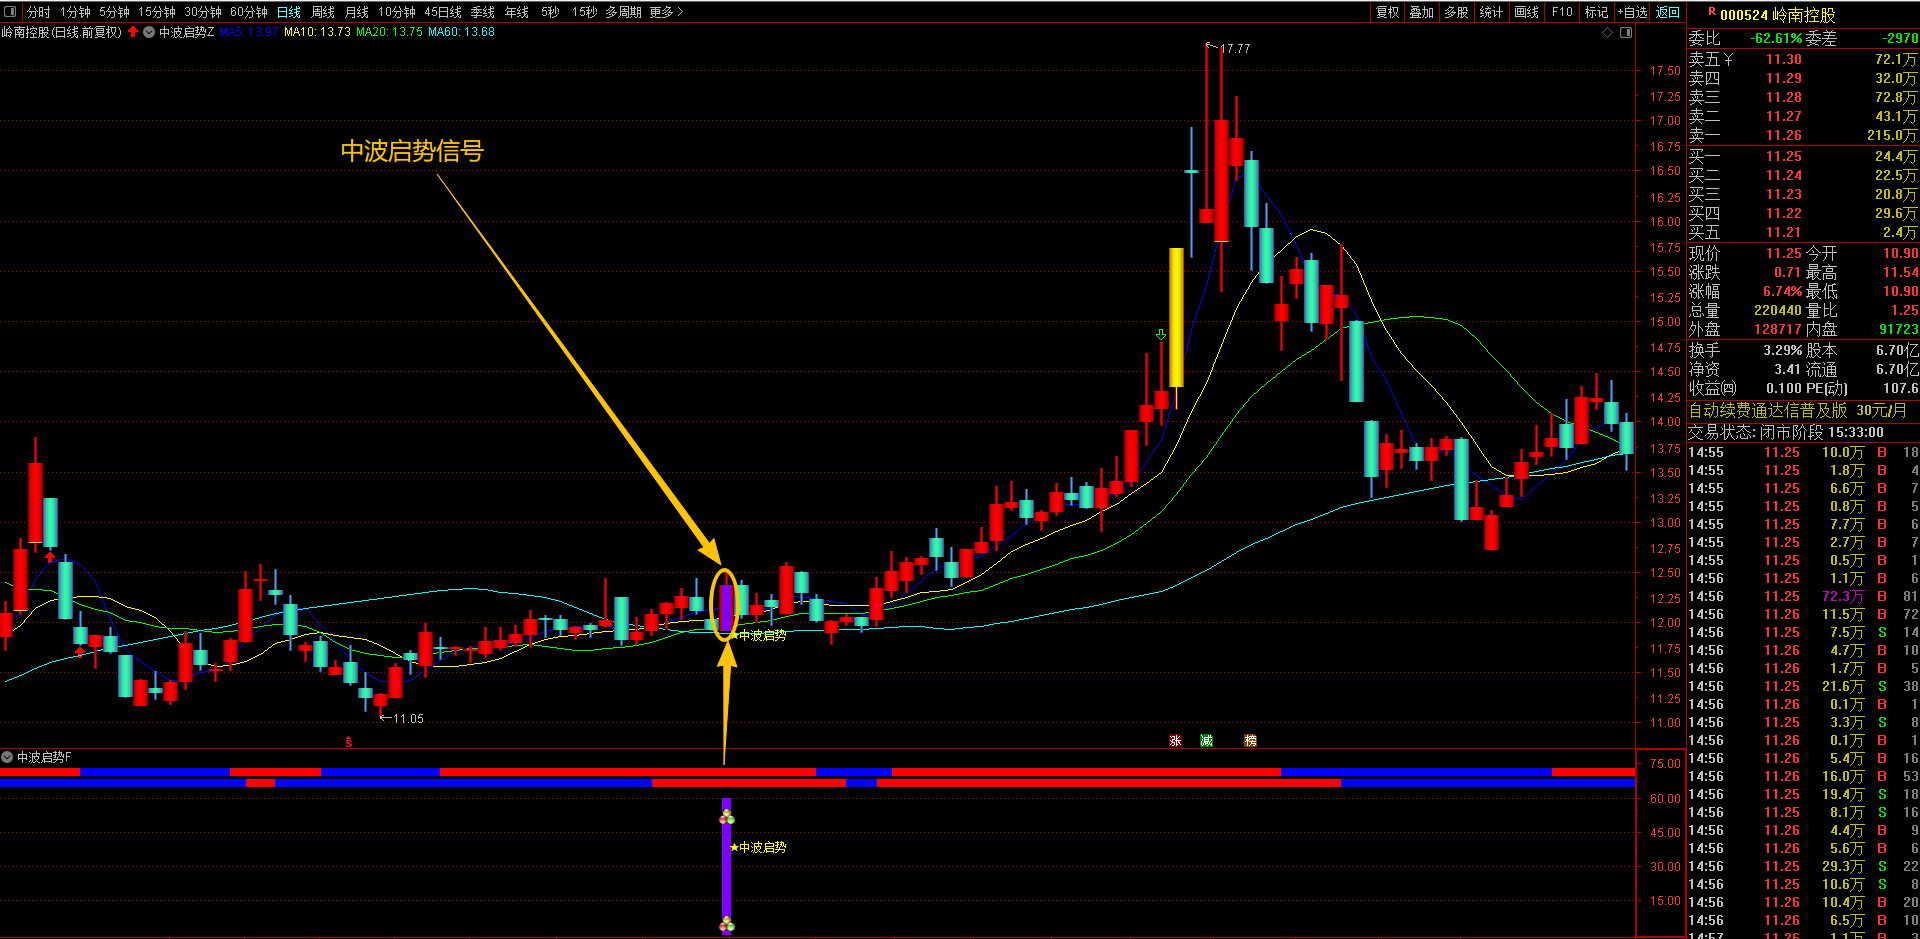
Task: Click the 返回 back button
Action: tap(1668, 12)
